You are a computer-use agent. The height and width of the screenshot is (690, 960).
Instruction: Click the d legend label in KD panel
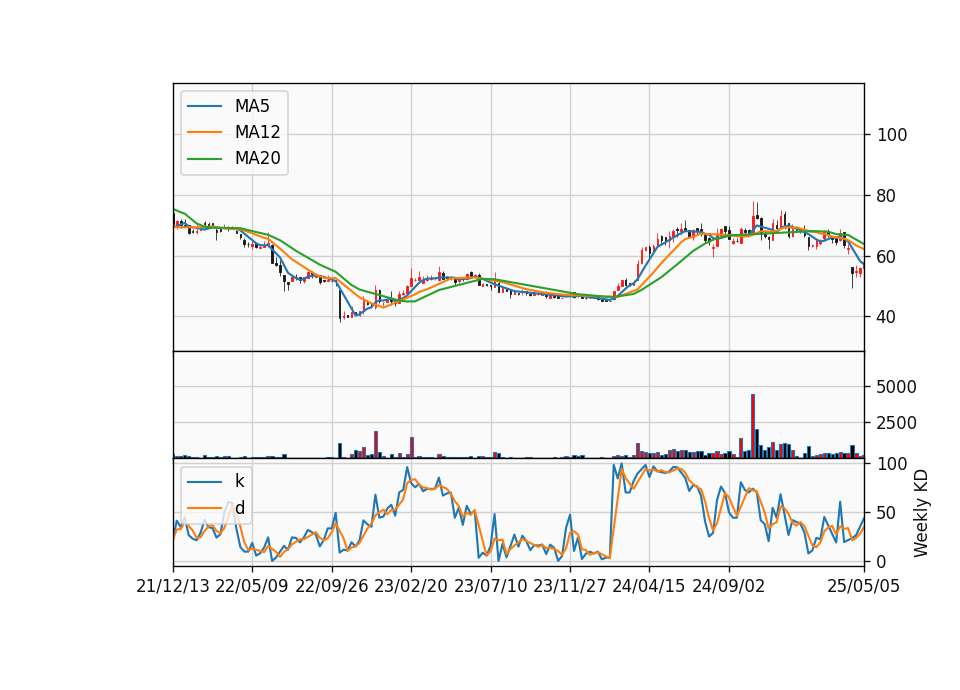coord(239,508)
